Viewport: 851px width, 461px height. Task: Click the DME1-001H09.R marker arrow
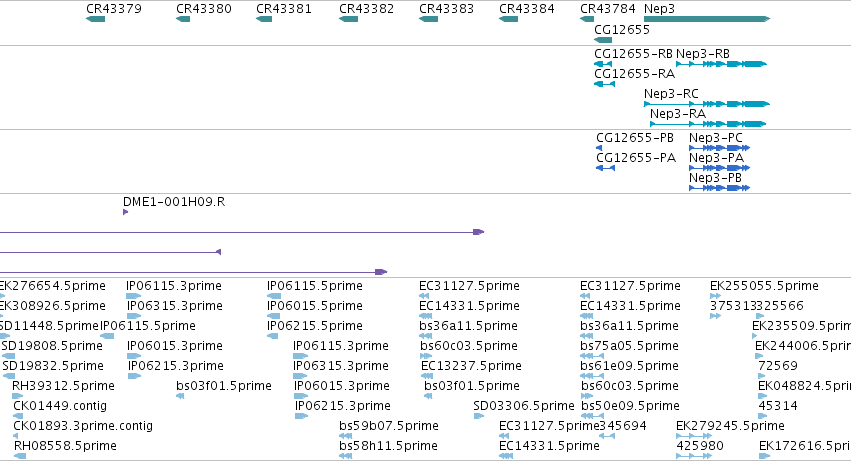(x=125, y=212)
